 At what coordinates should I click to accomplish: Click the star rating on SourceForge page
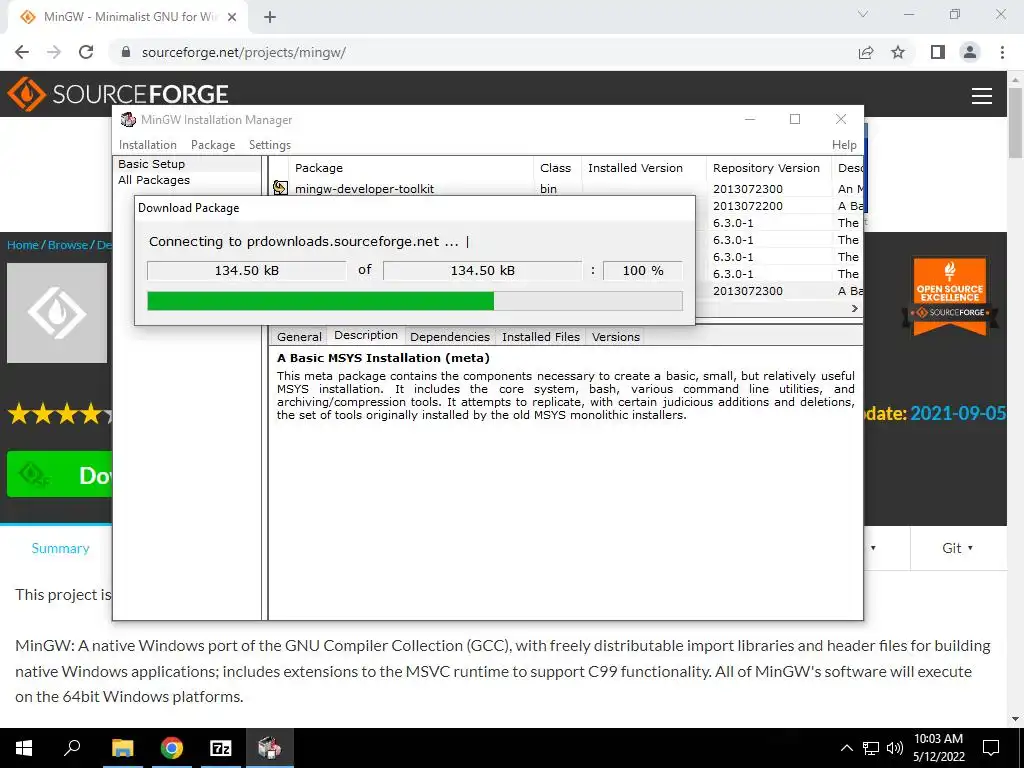pos(60,414)
